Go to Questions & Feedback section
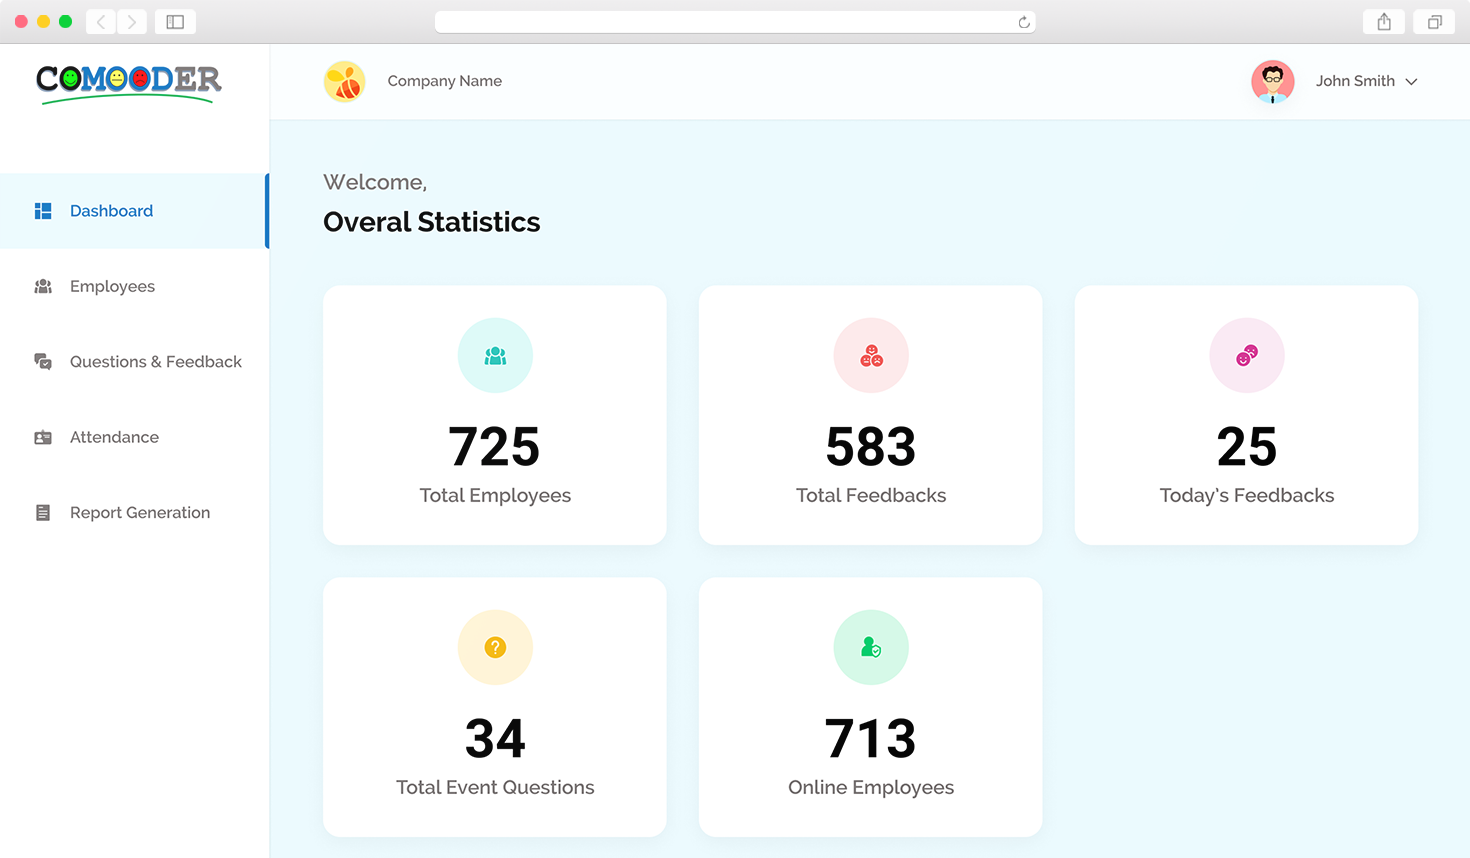 (155, 362)
